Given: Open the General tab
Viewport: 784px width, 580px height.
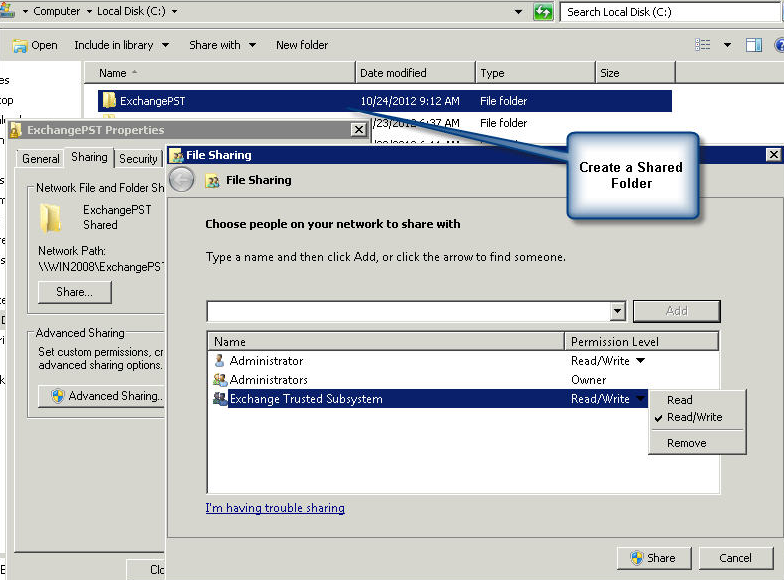Looking at the screenshot, I should [41, 158].
